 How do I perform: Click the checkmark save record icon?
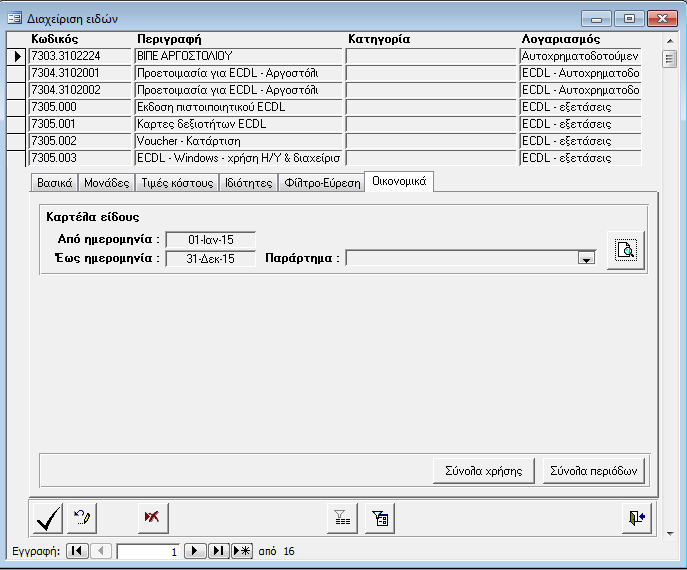pyautogui.click(x=48, y=517)
